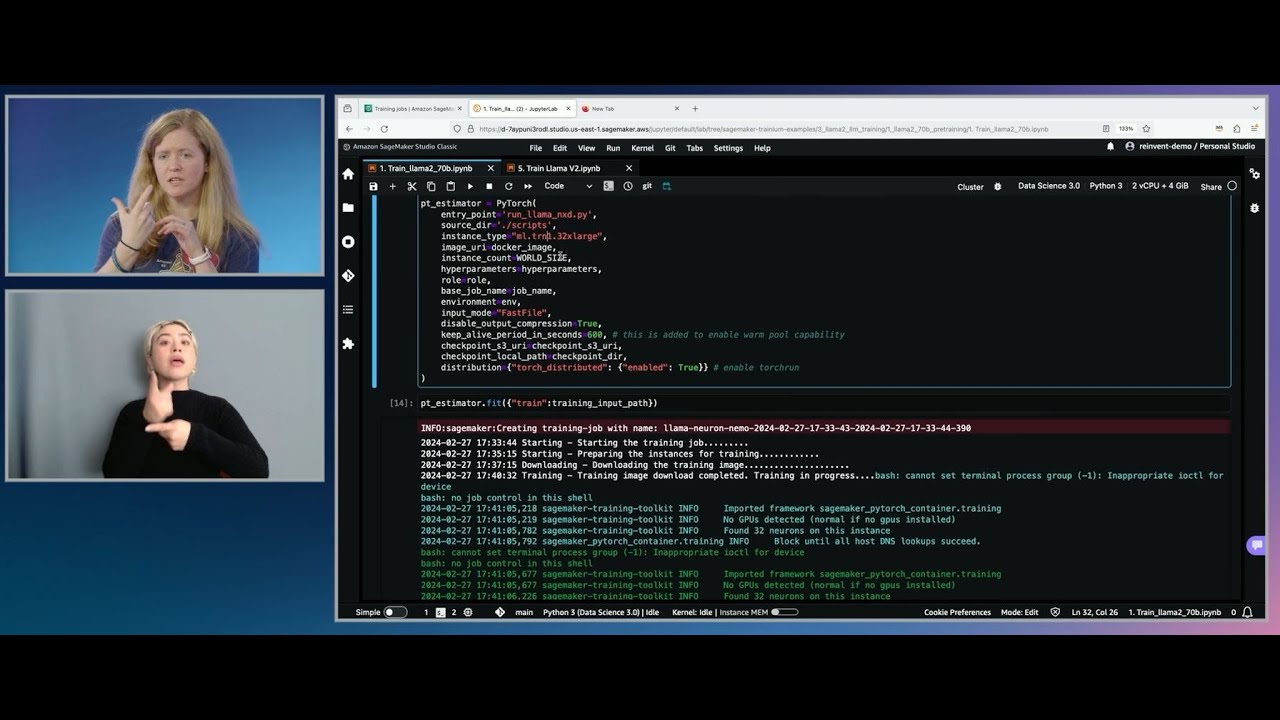Restart kernel using the refresh icon
Image resolution: width=1280 pixels, height=720 pixels.
coord(508,186)
